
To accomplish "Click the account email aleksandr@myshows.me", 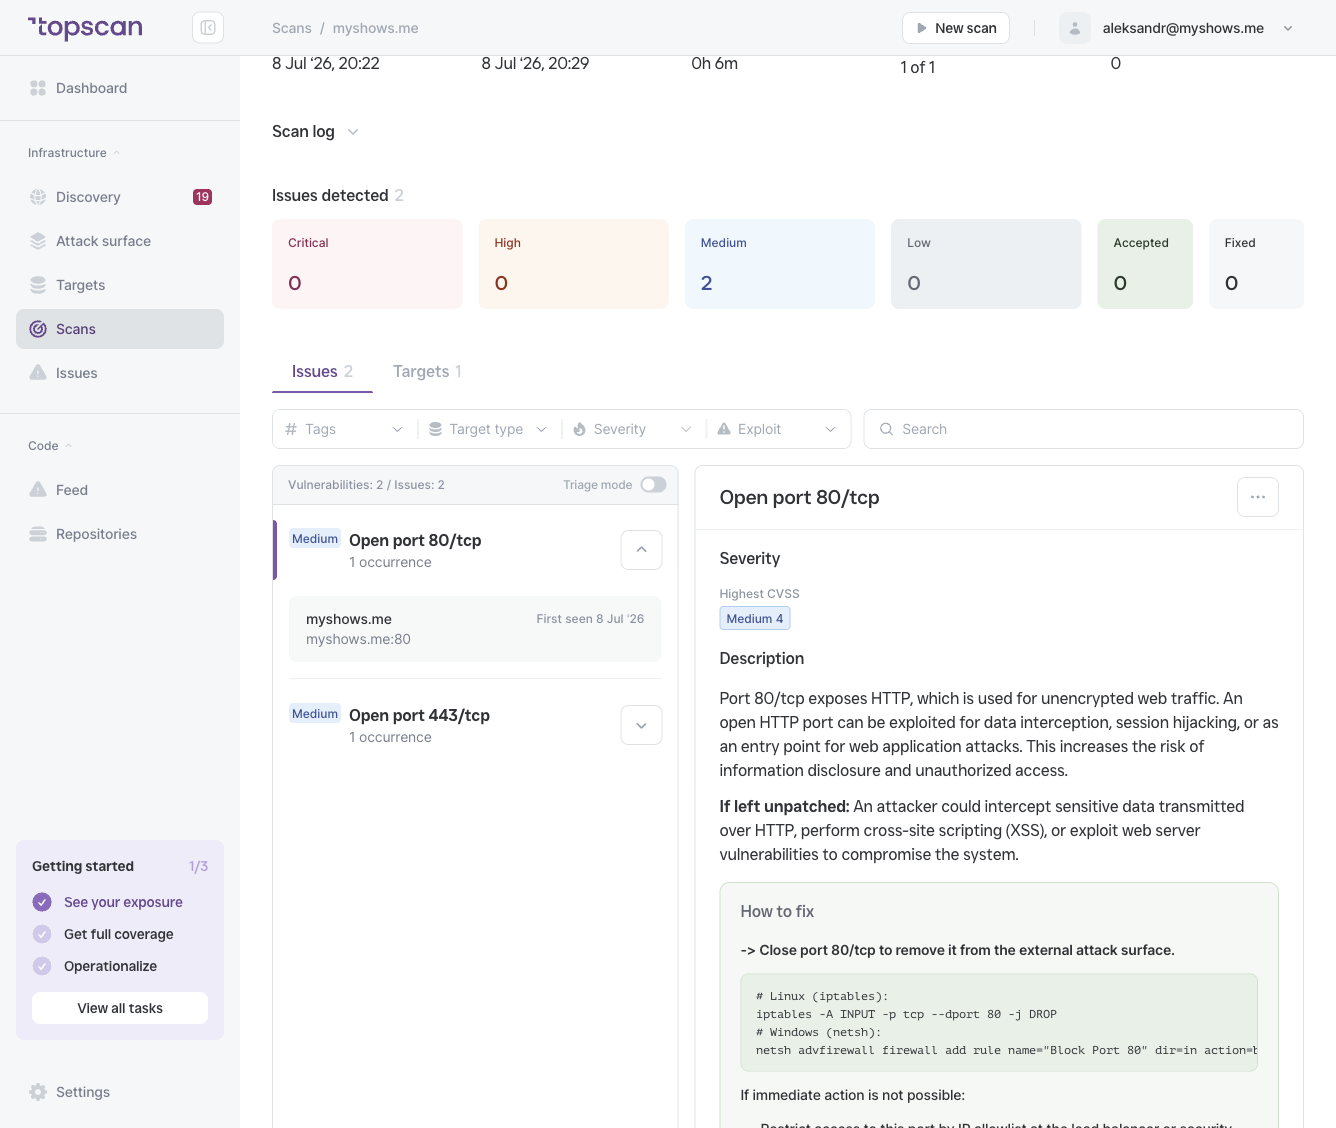I will tap(1183, 28).
